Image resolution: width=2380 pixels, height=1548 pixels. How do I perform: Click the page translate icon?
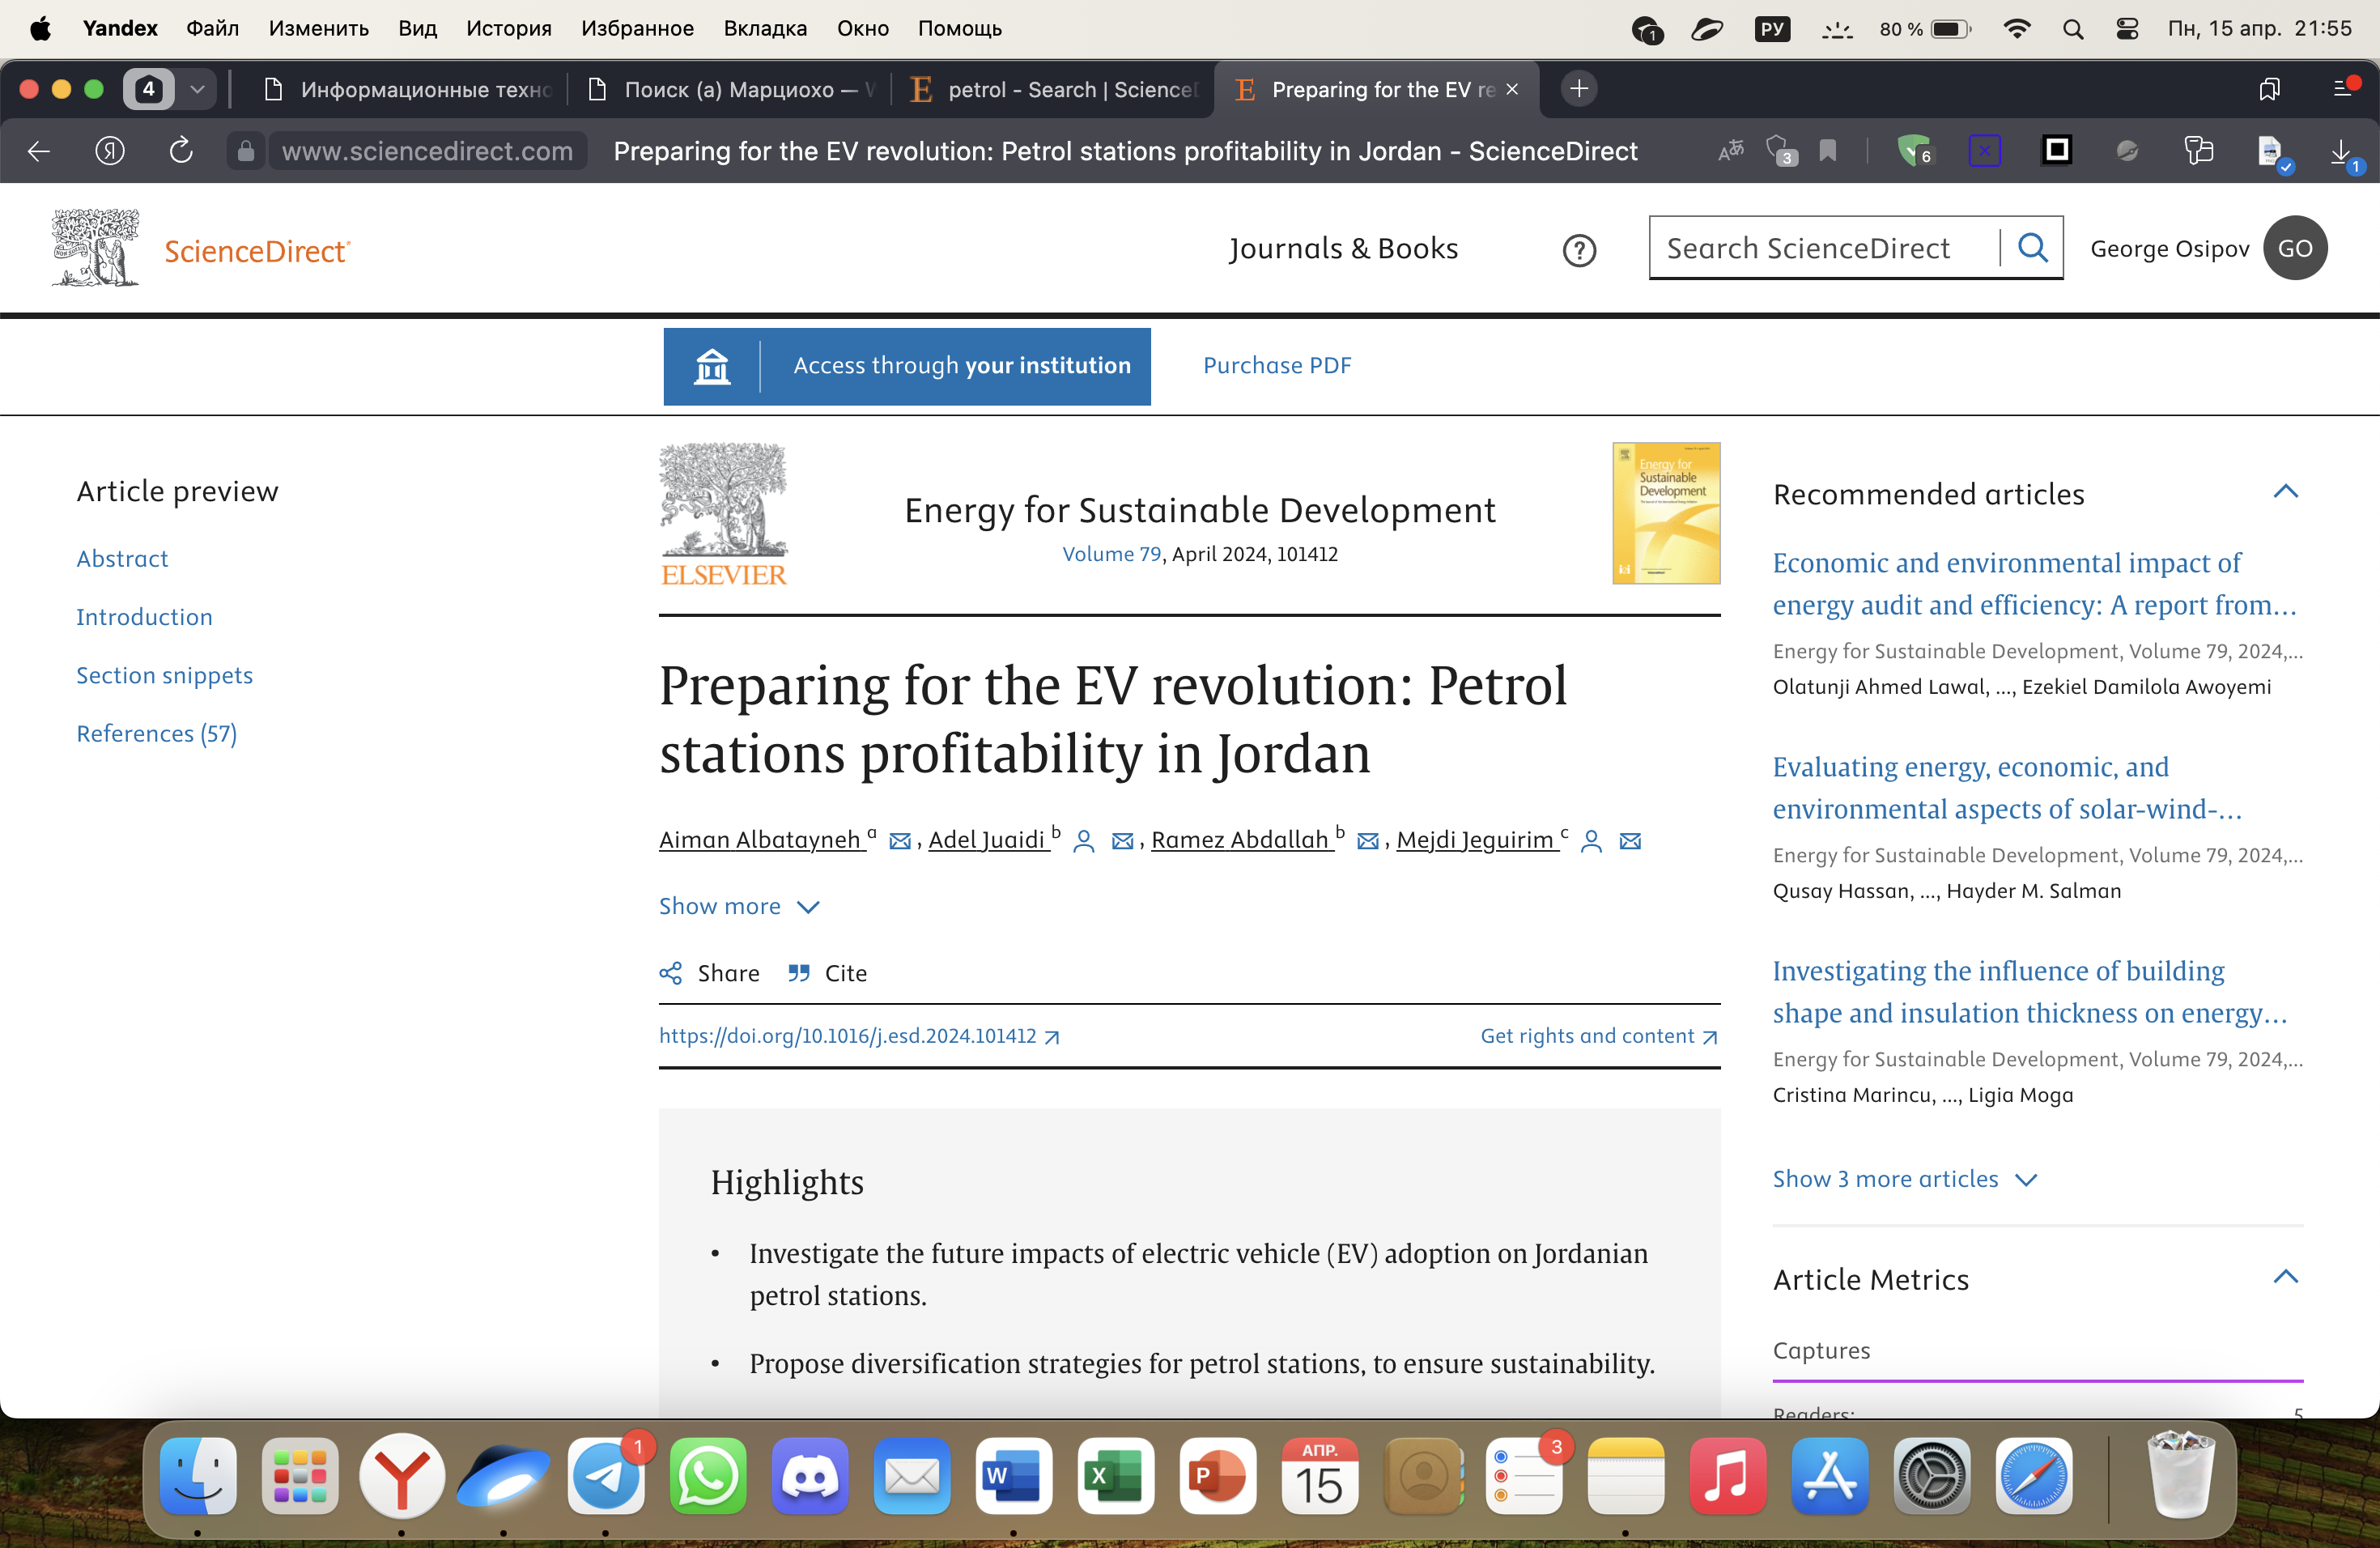1731,151
